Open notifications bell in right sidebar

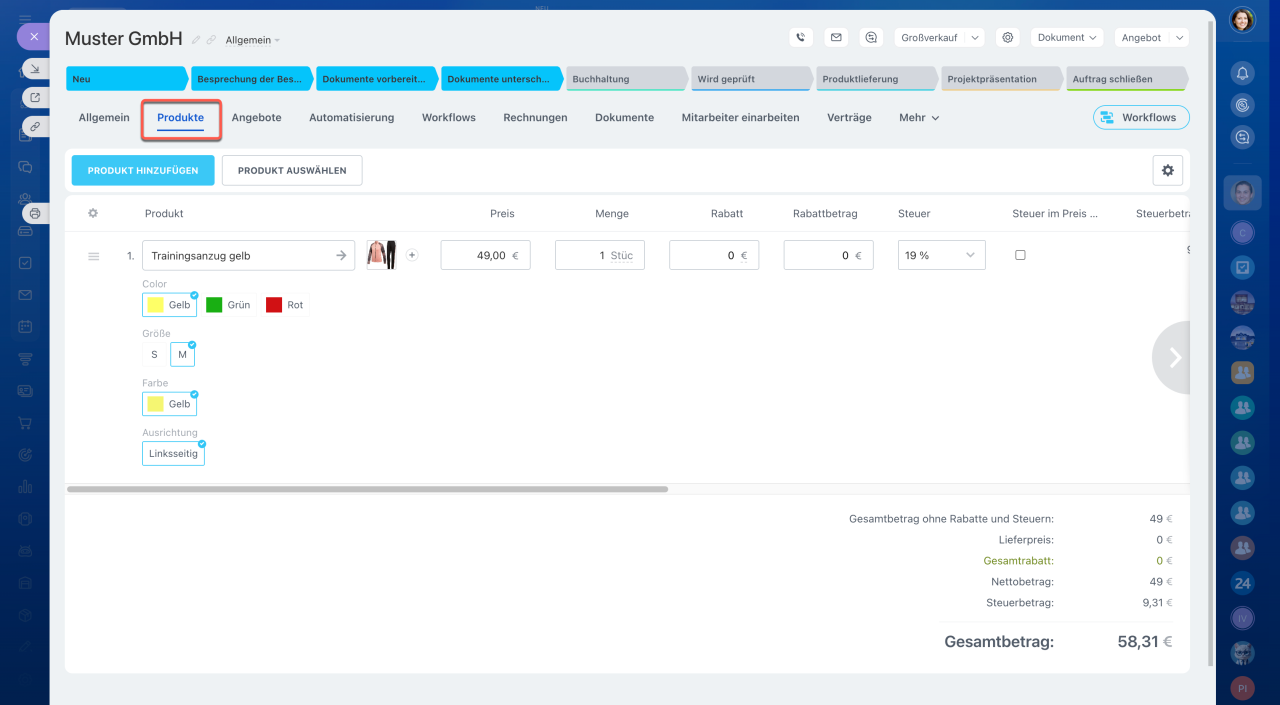tap(1242, 73)
